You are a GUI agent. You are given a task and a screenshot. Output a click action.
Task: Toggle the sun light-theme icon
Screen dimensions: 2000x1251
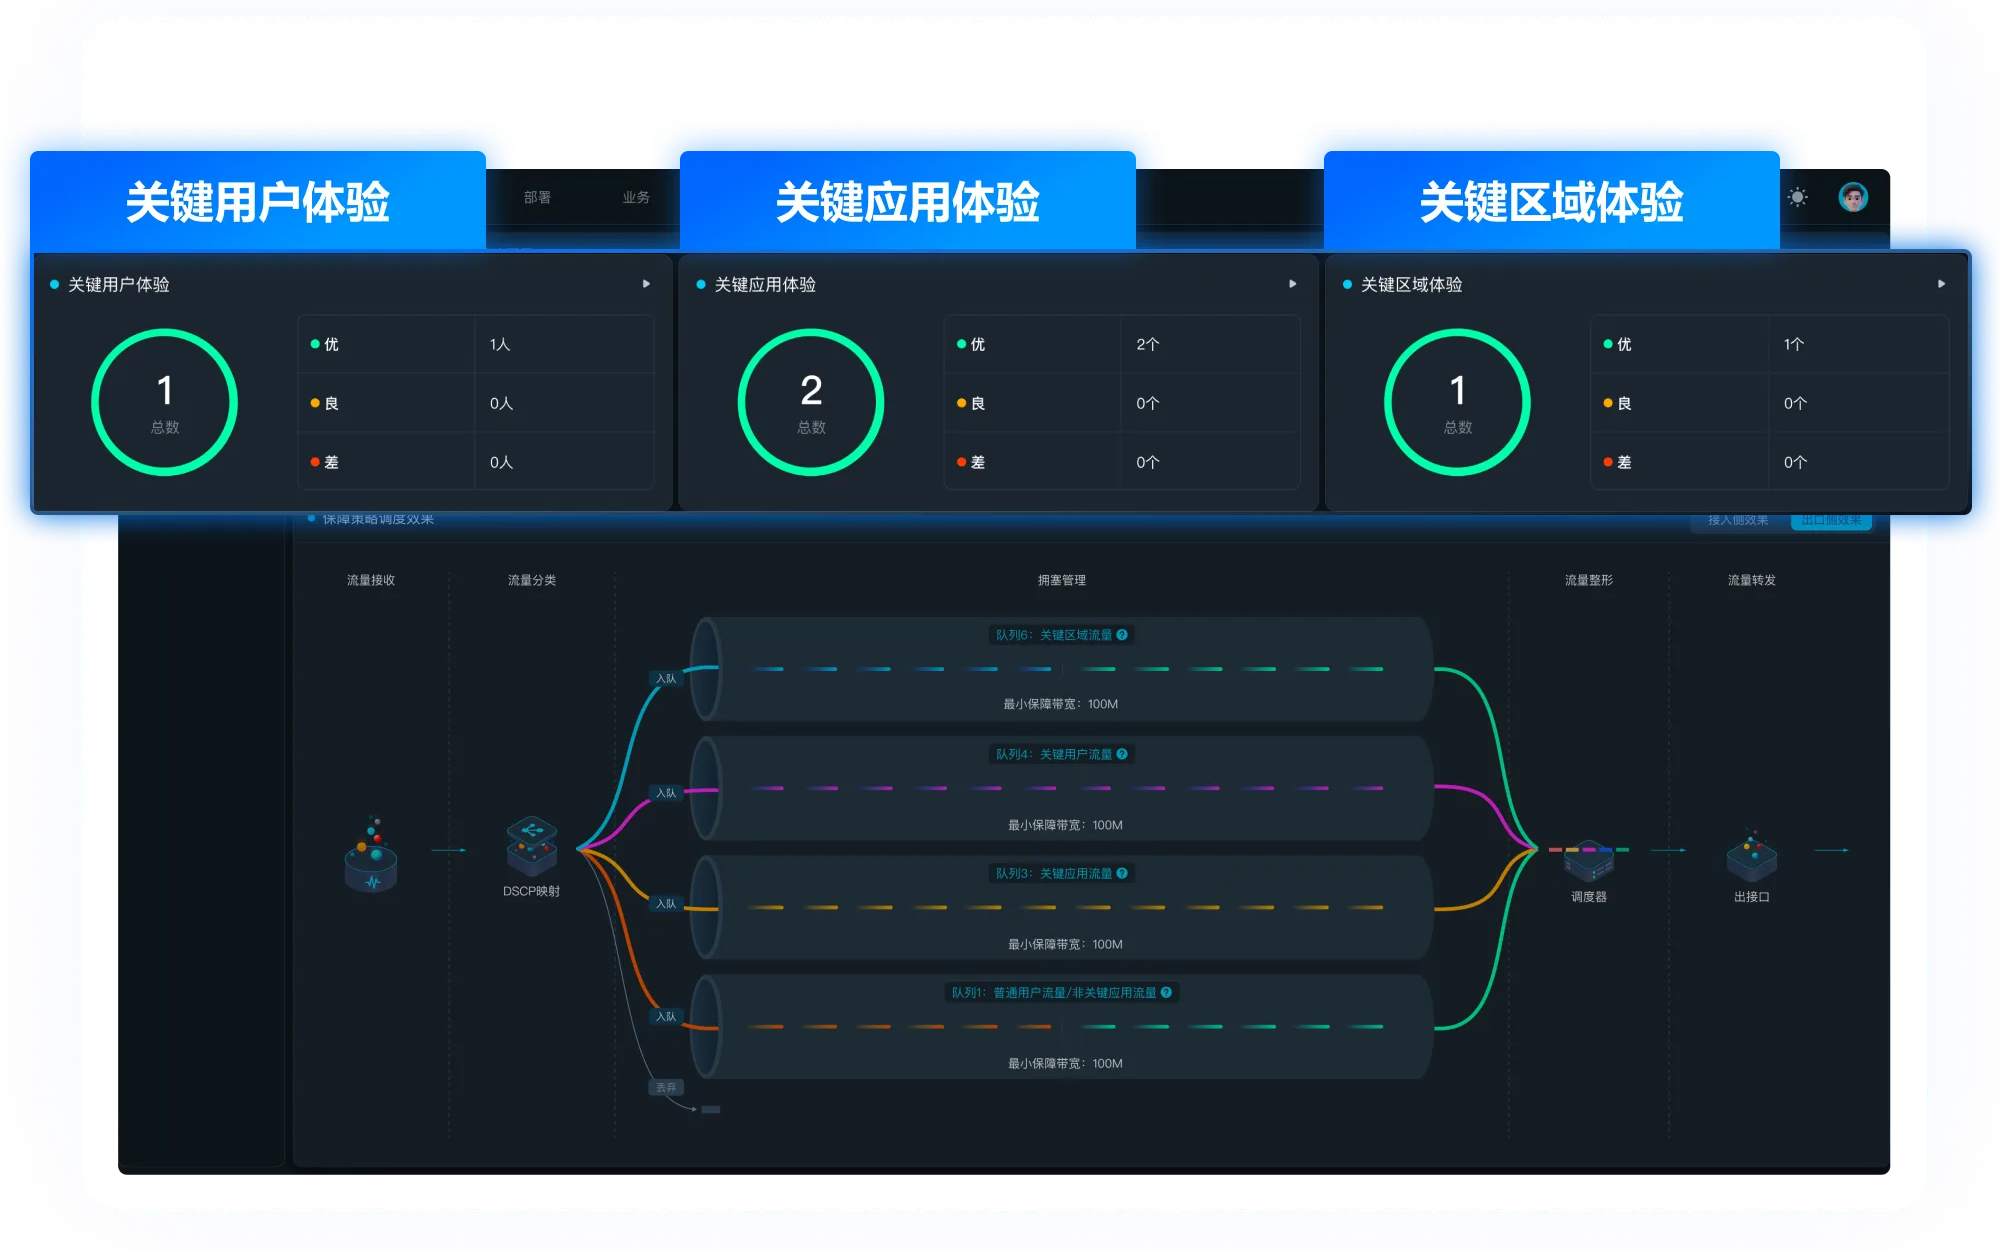click(x=1797, y=197)
